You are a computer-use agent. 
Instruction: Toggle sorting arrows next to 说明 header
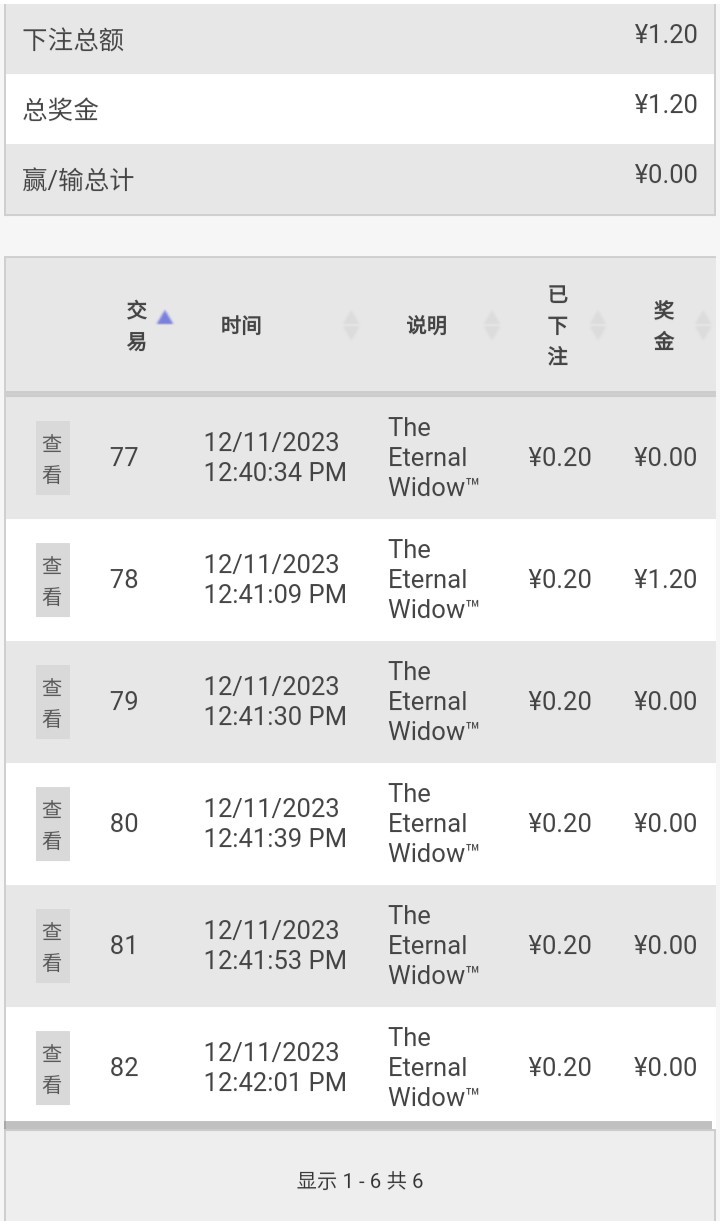pos(492,325)
